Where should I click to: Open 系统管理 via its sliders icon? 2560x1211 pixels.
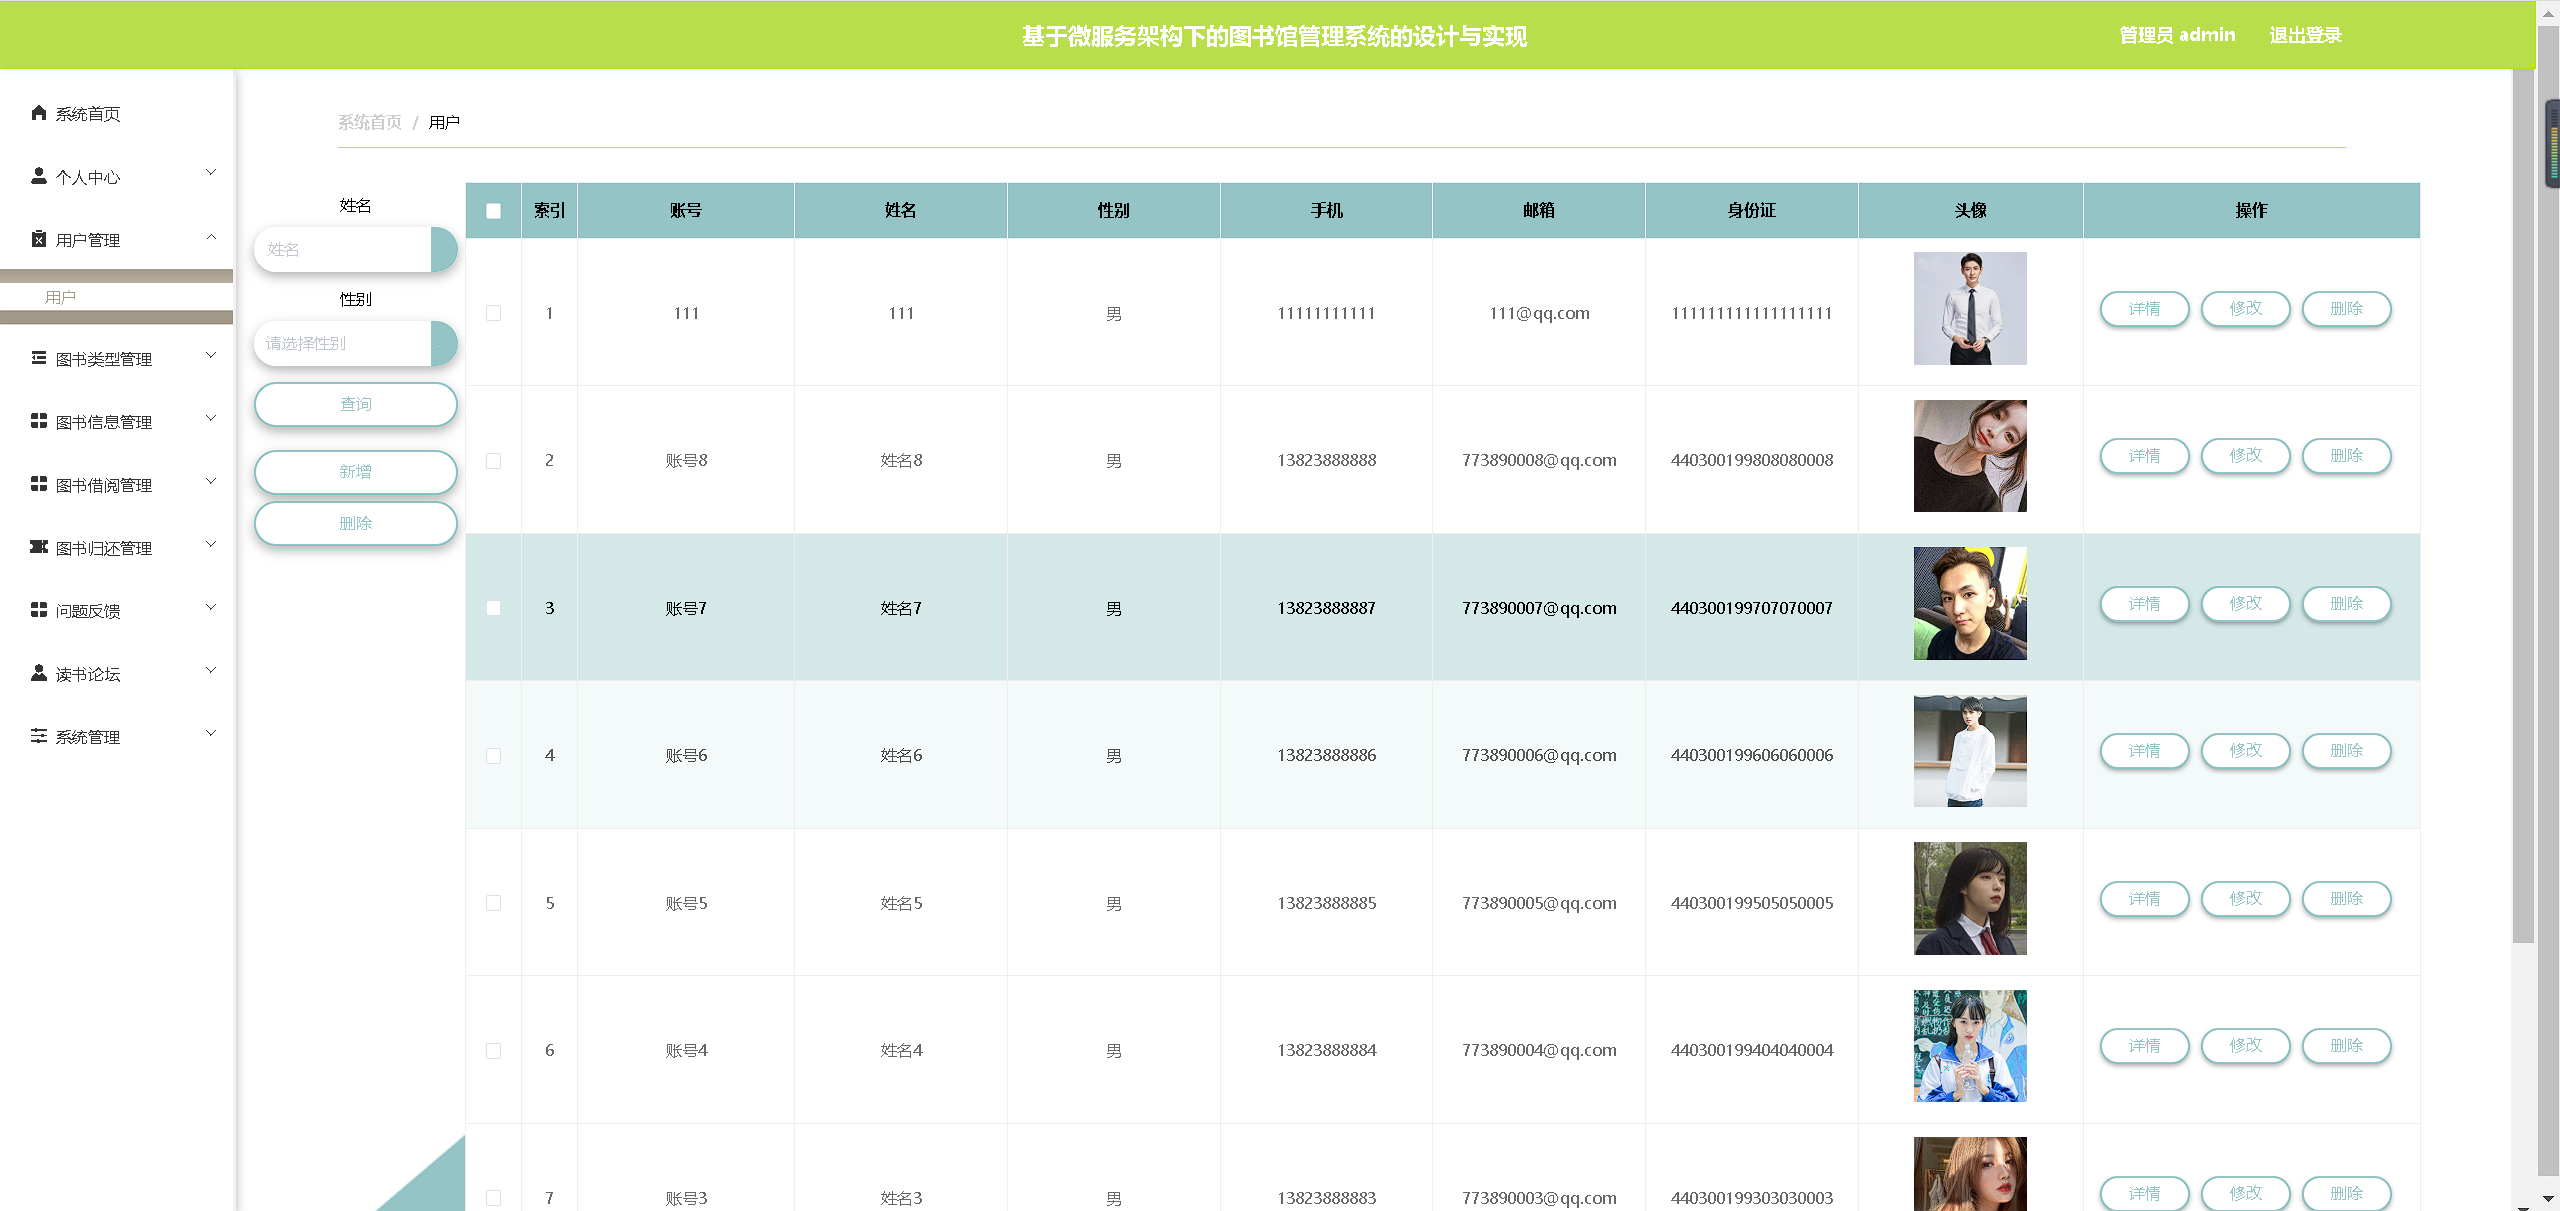[38, 736]
